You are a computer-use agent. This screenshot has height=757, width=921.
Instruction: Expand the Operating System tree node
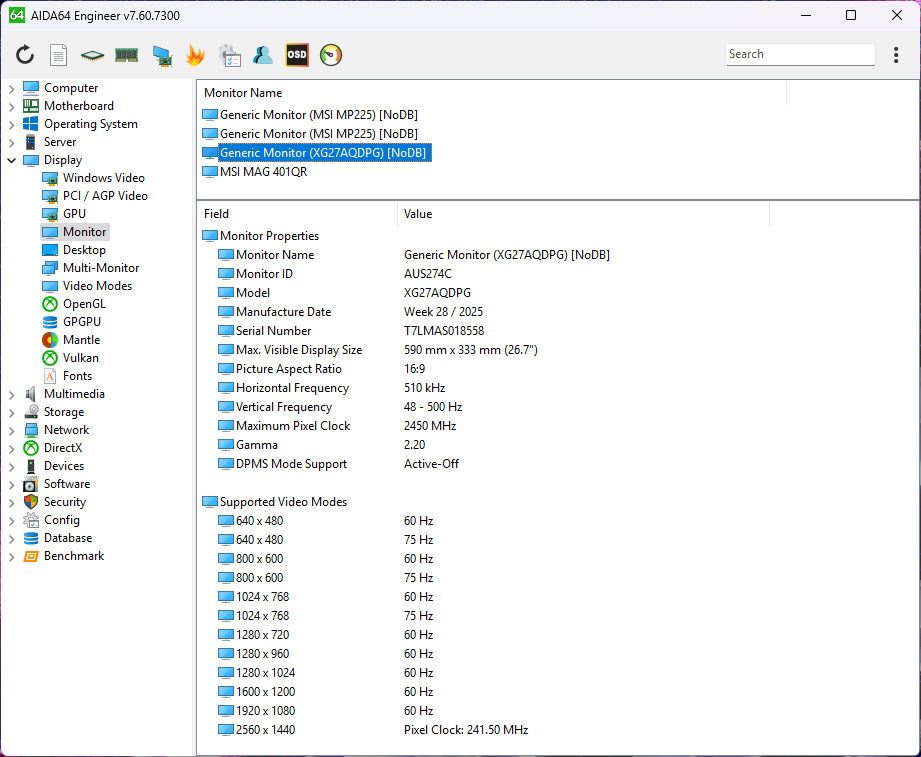pyautogui.click(x=11, y=125)
